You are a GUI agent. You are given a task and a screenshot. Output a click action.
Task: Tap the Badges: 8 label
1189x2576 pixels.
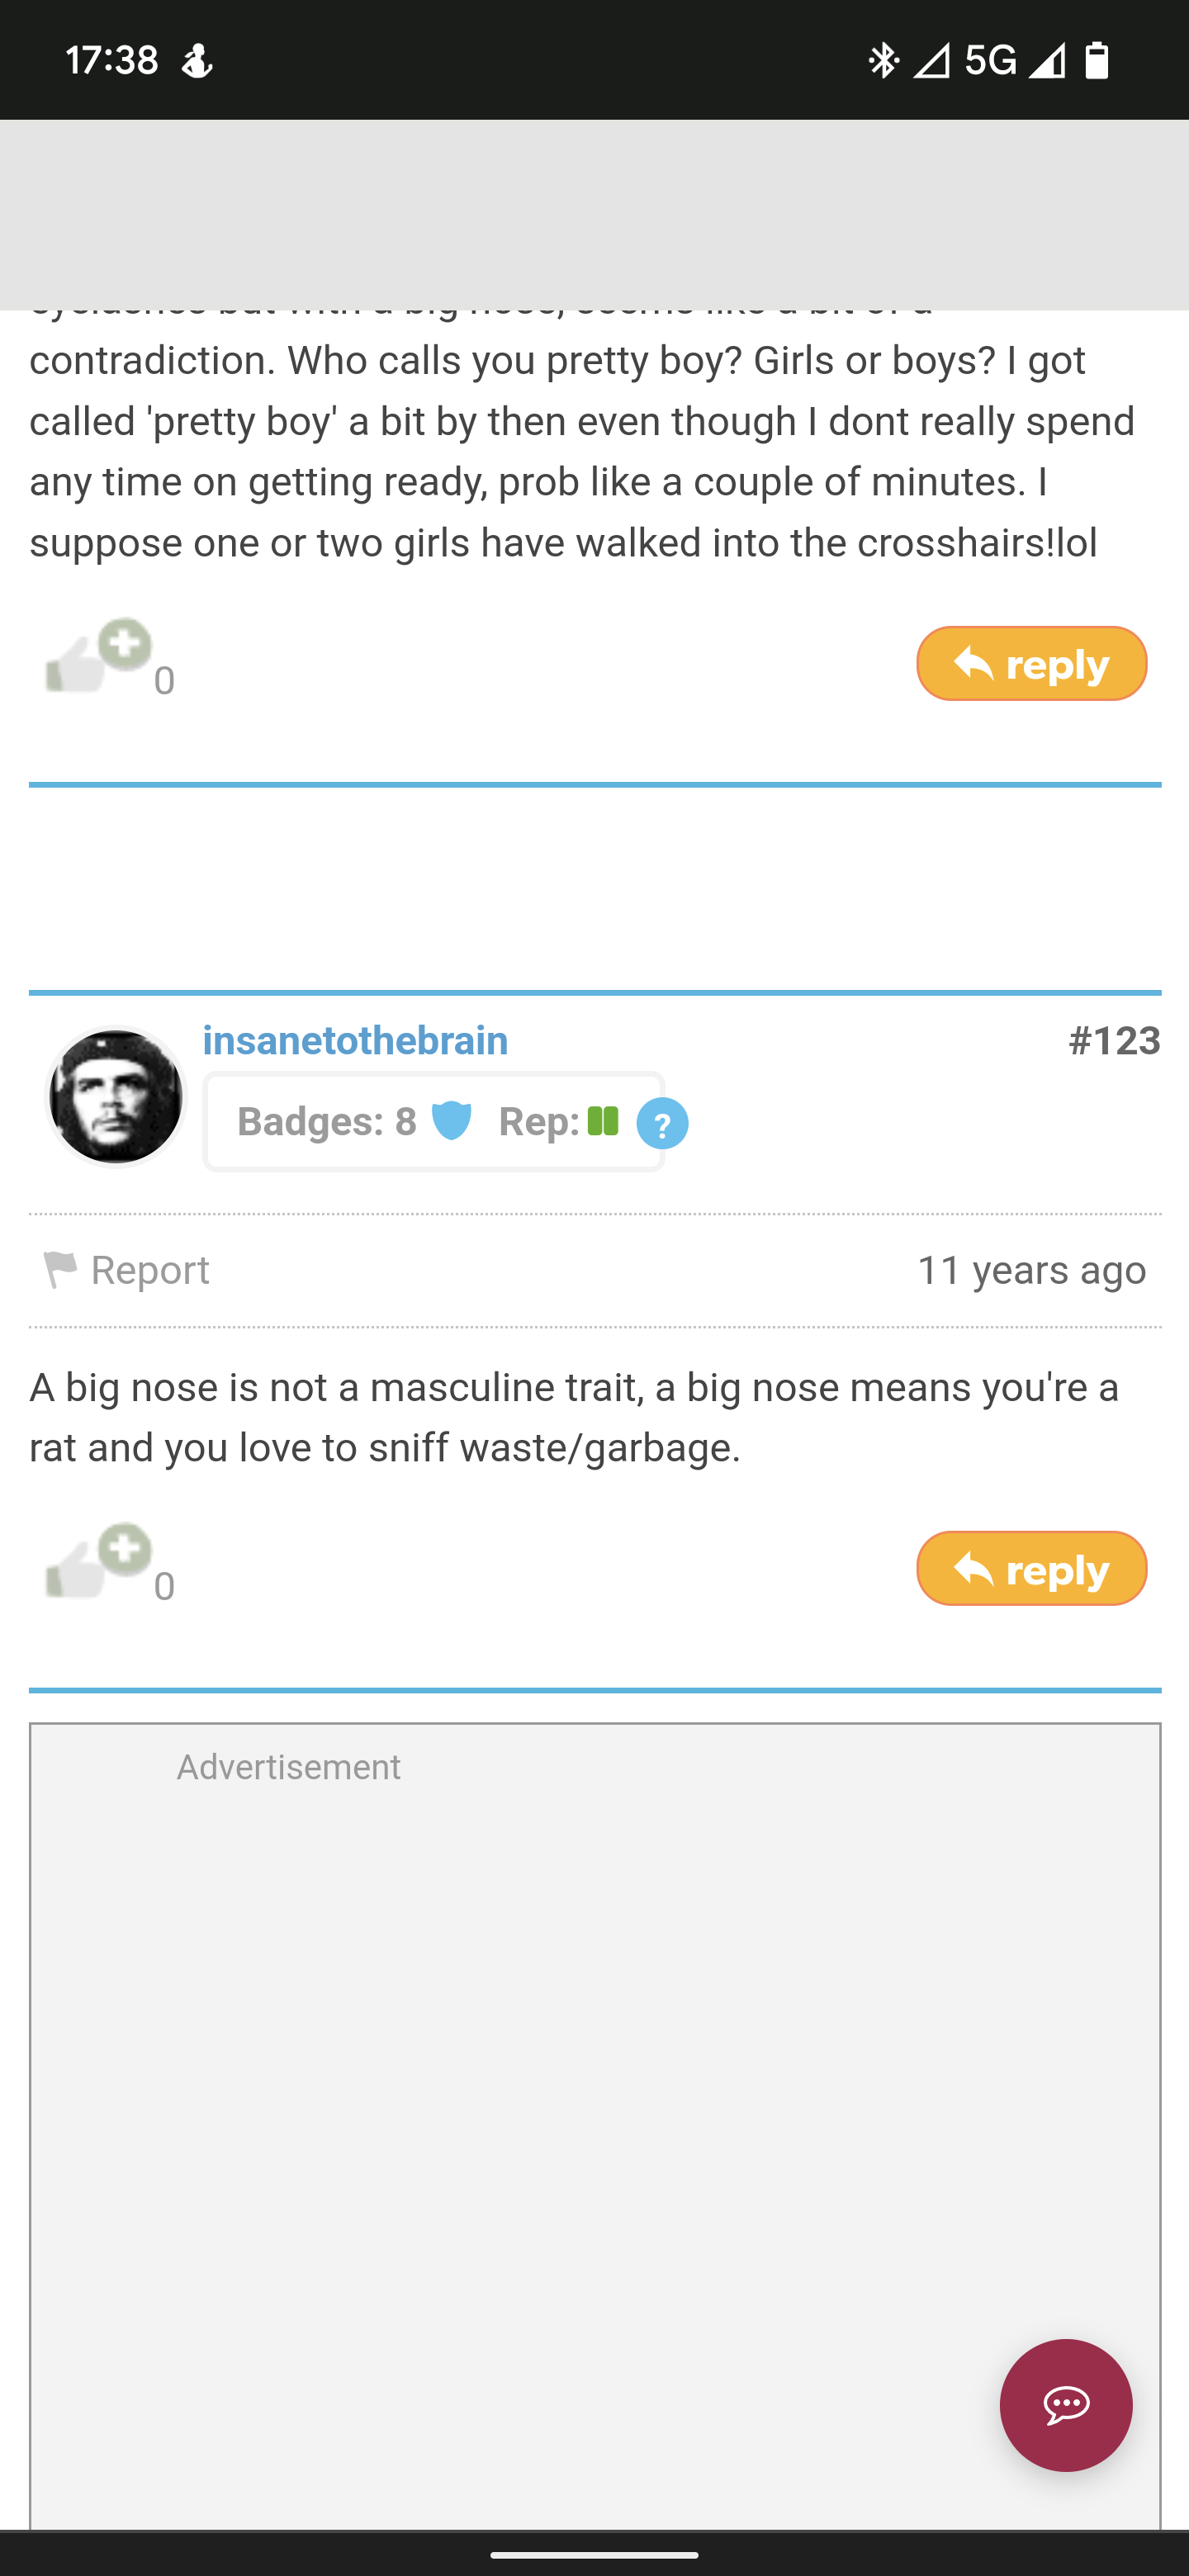327,1122
